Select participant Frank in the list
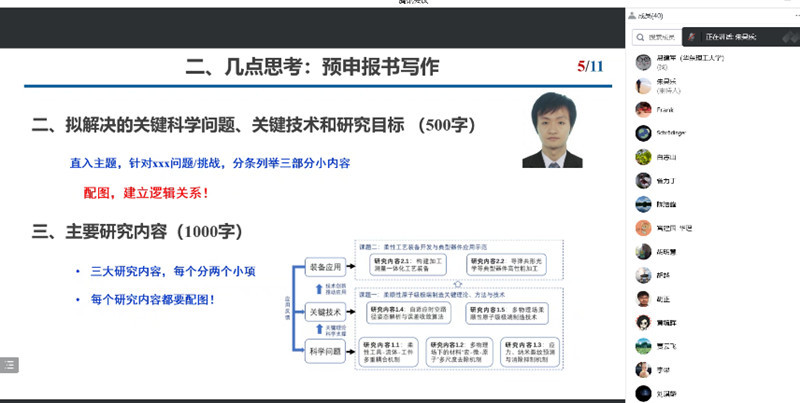This screenshot has width=800, height=403. [665, 109]
